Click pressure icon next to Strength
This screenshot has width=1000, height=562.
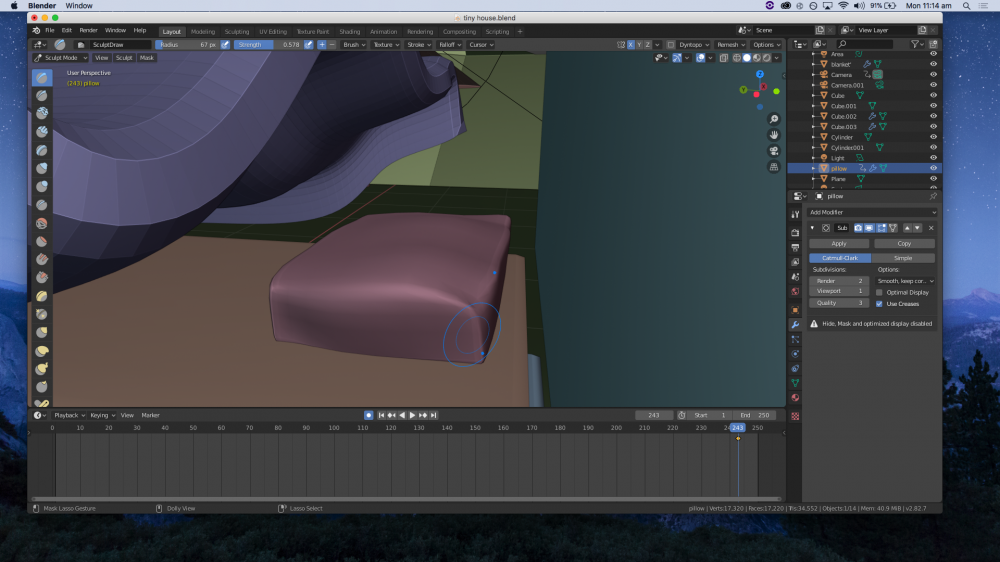coord(309,45)
